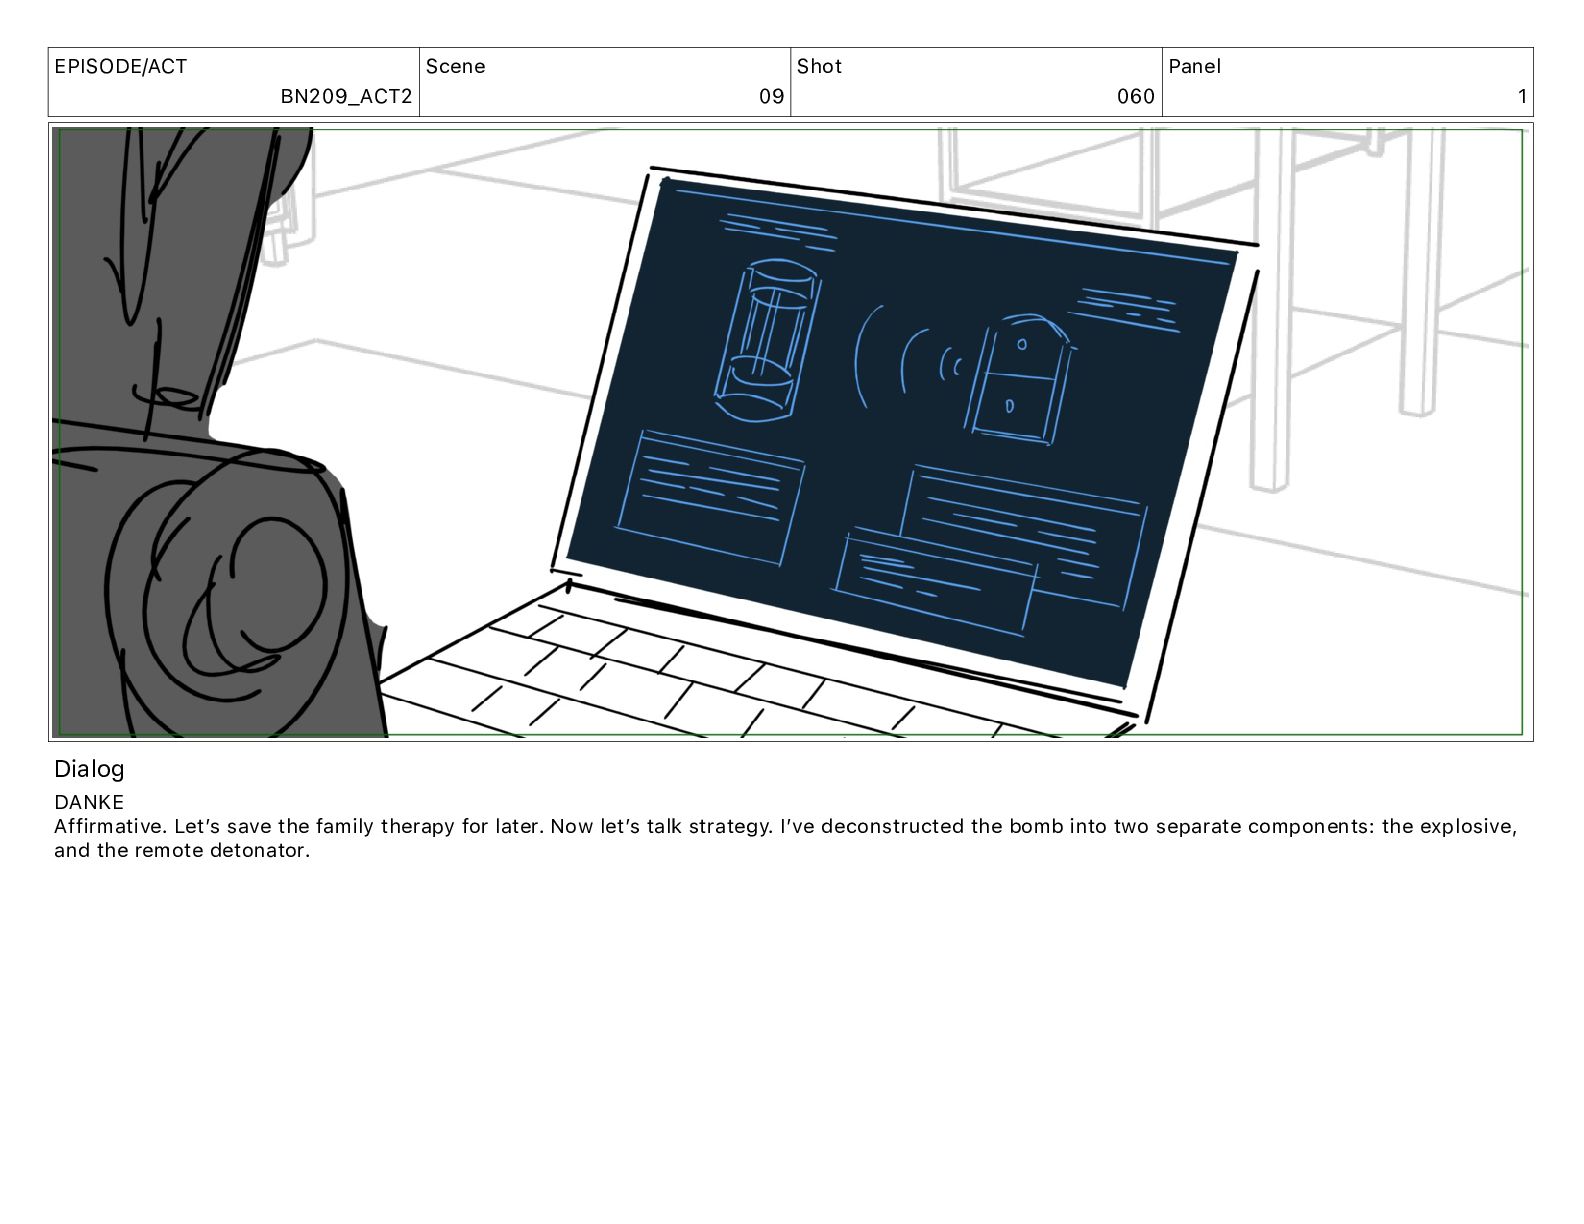Select the BN209_ACT2 episode value

pyautogui.click(x=346, y=97)
